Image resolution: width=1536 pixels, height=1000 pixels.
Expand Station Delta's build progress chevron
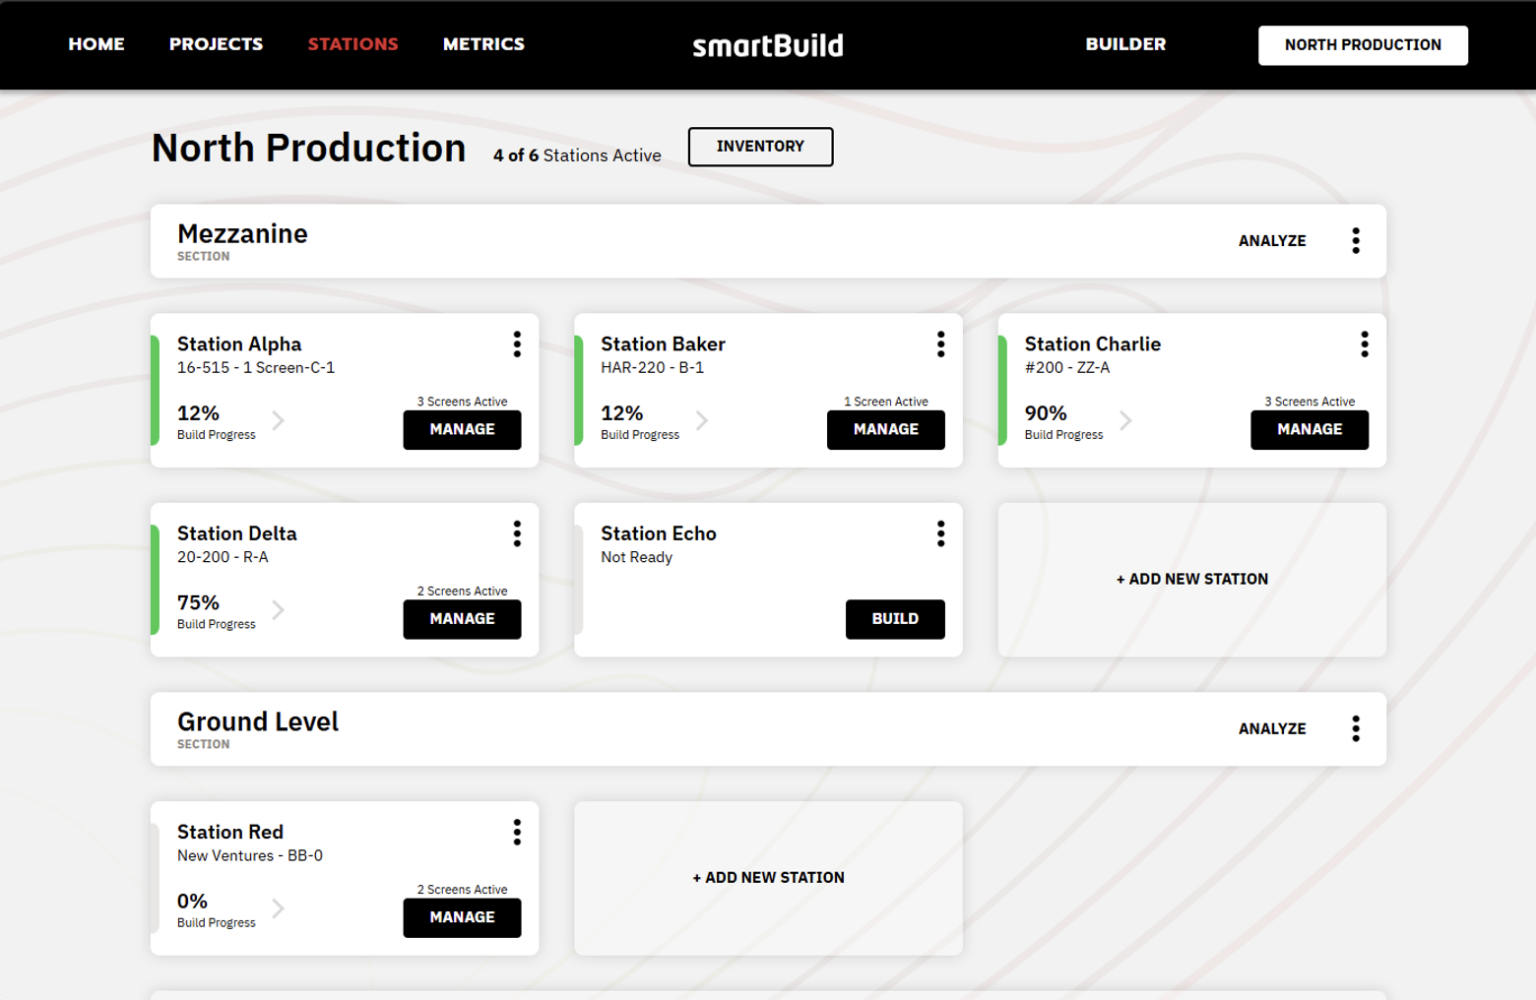279,610
